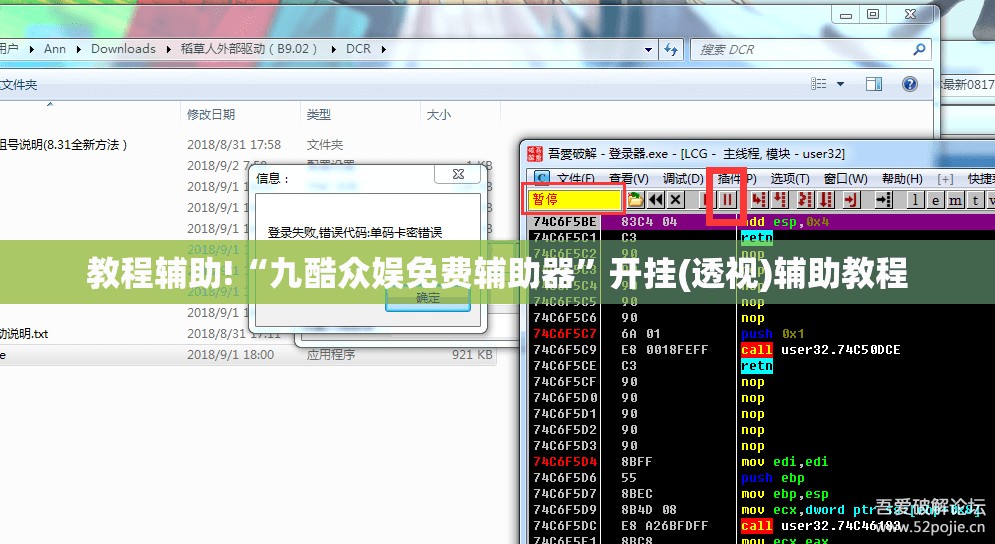Select the folder row dated 2018/8/31 17:58
The width and height of the screenshot is (995, 544).
[247, 145]
